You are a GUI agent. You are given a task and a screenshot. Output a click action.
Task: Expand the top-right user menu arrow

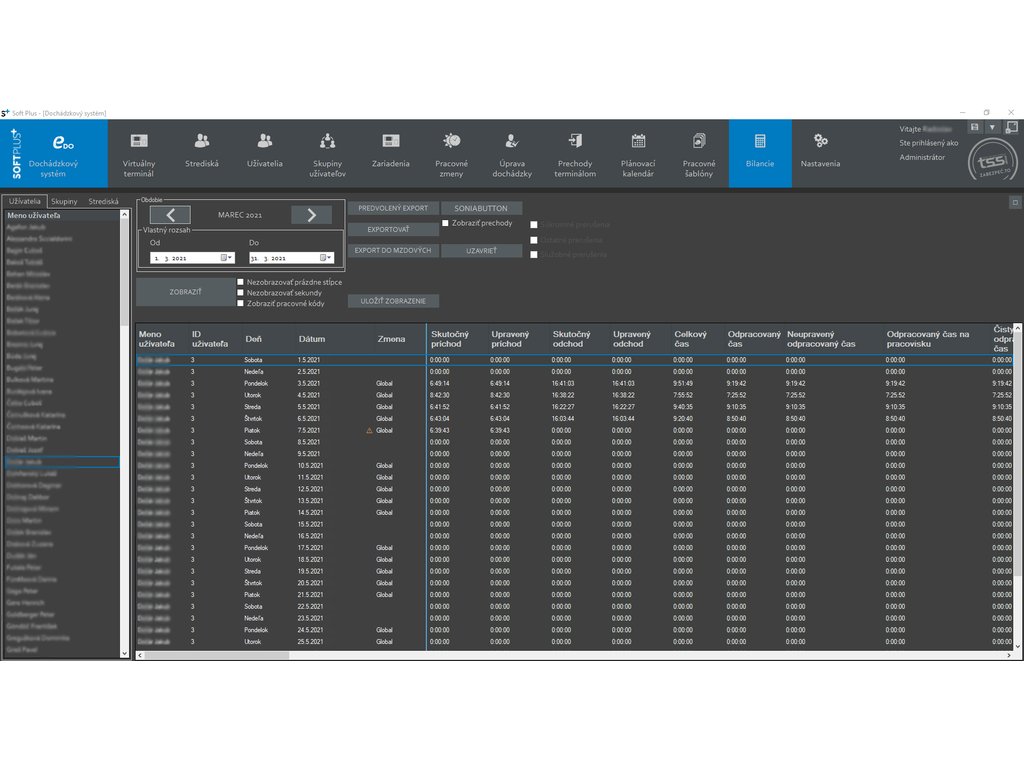(x=992, y=128)
